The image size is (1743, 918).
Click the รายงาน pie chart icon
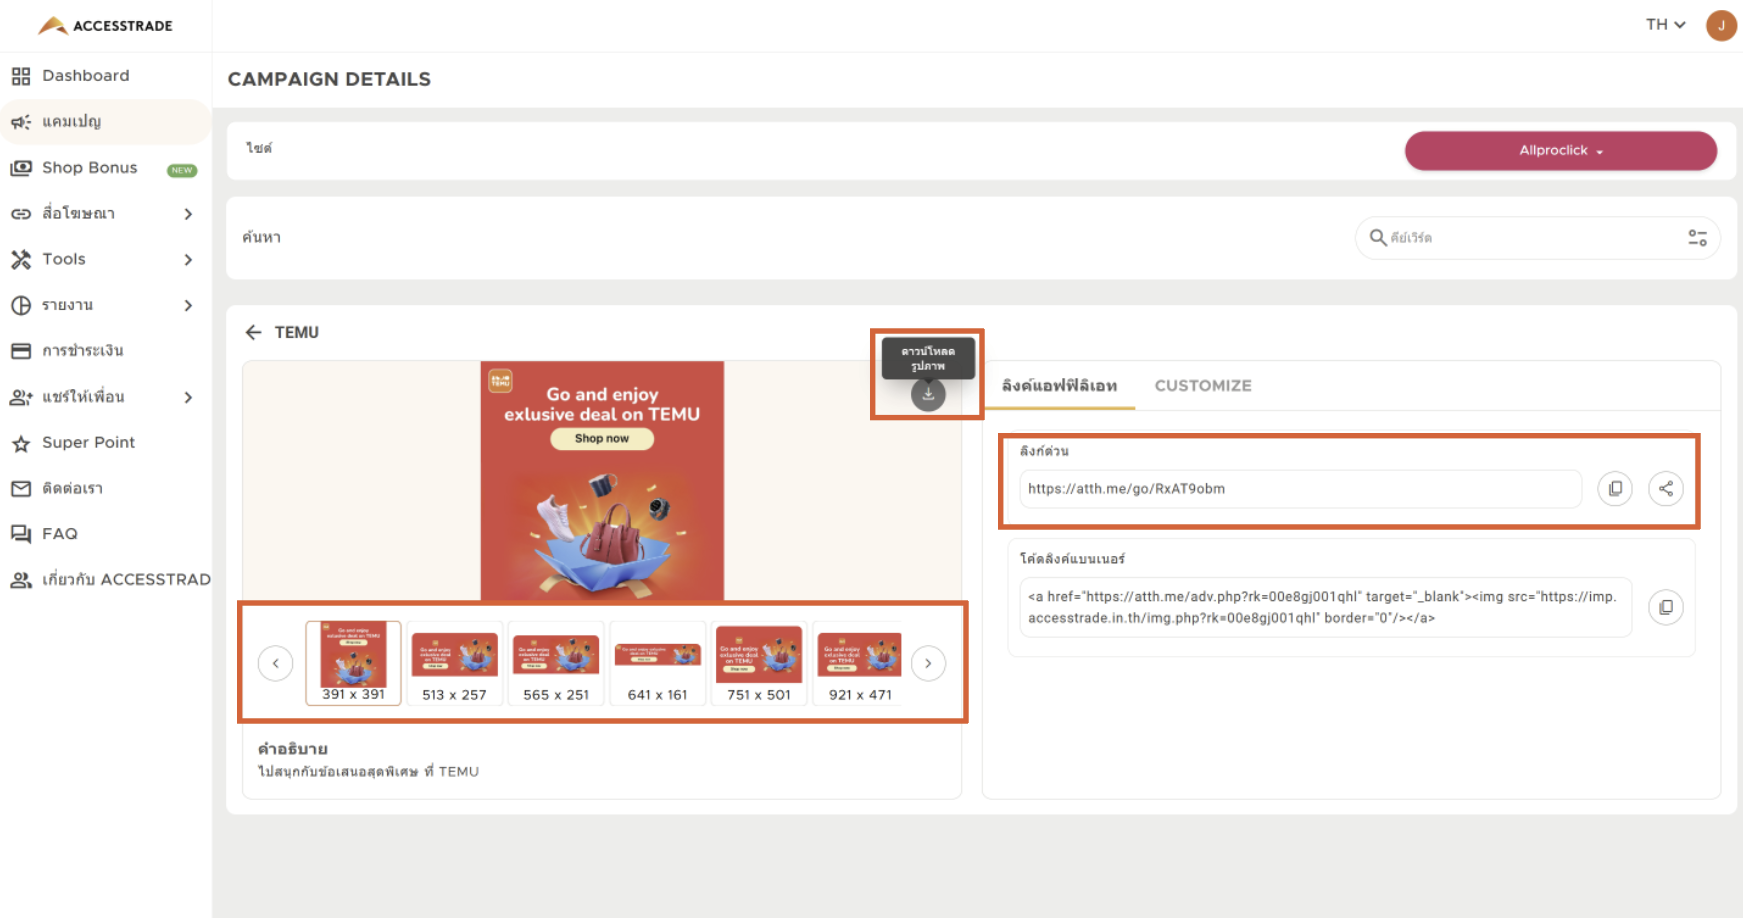pos(21,305)
